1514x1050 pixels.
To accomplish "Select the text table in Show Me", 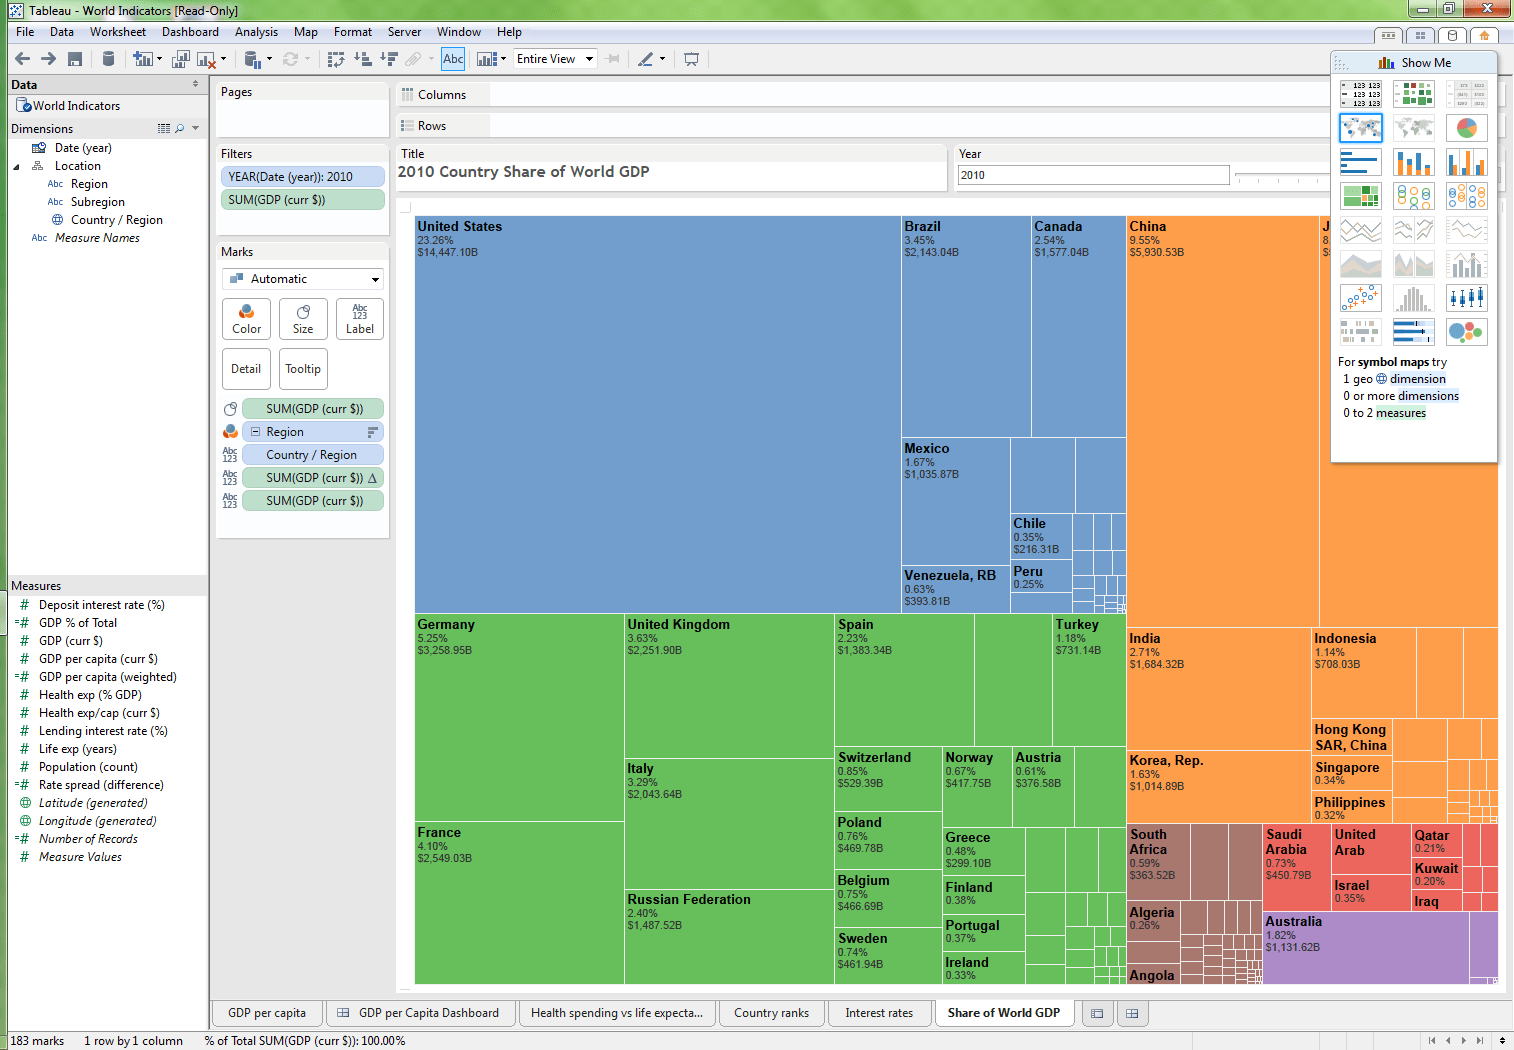I will tap(1360, 95).
